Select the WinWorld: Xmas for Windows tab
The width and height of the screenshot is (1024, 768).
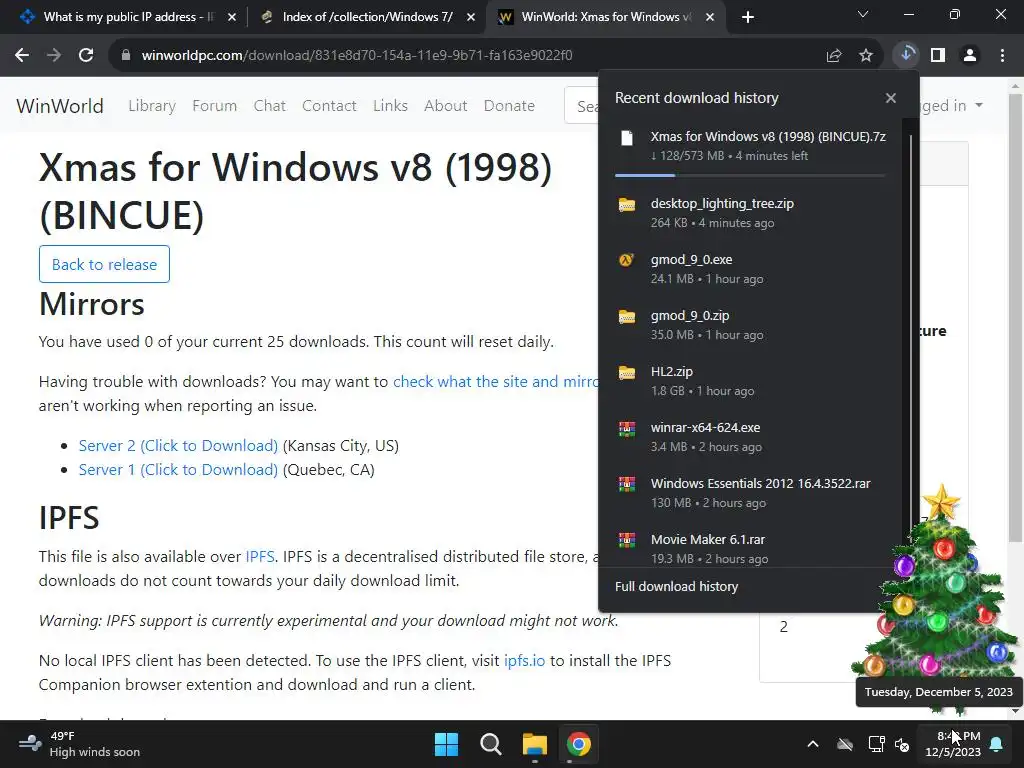605,17
